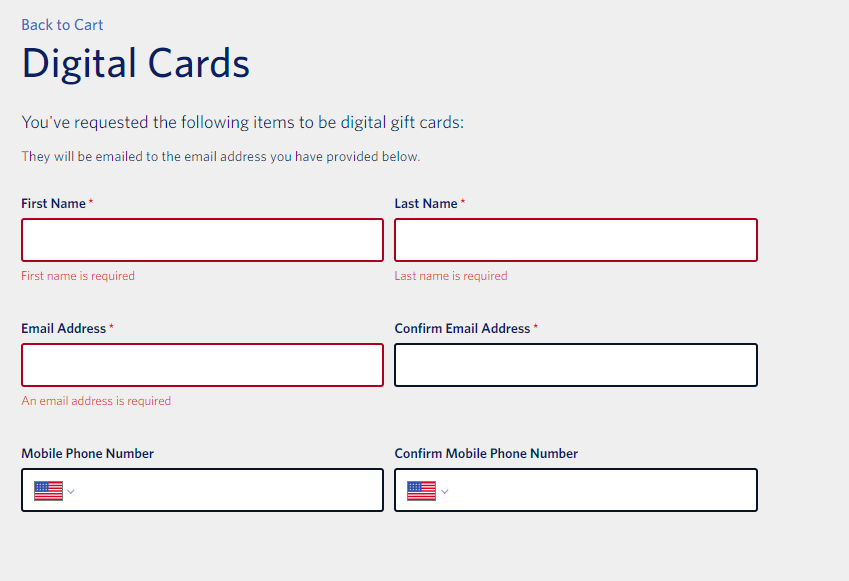Click the Email Address label text
Image resolution: width=849 pixels, height=581 pixels.
coord(63,329)
